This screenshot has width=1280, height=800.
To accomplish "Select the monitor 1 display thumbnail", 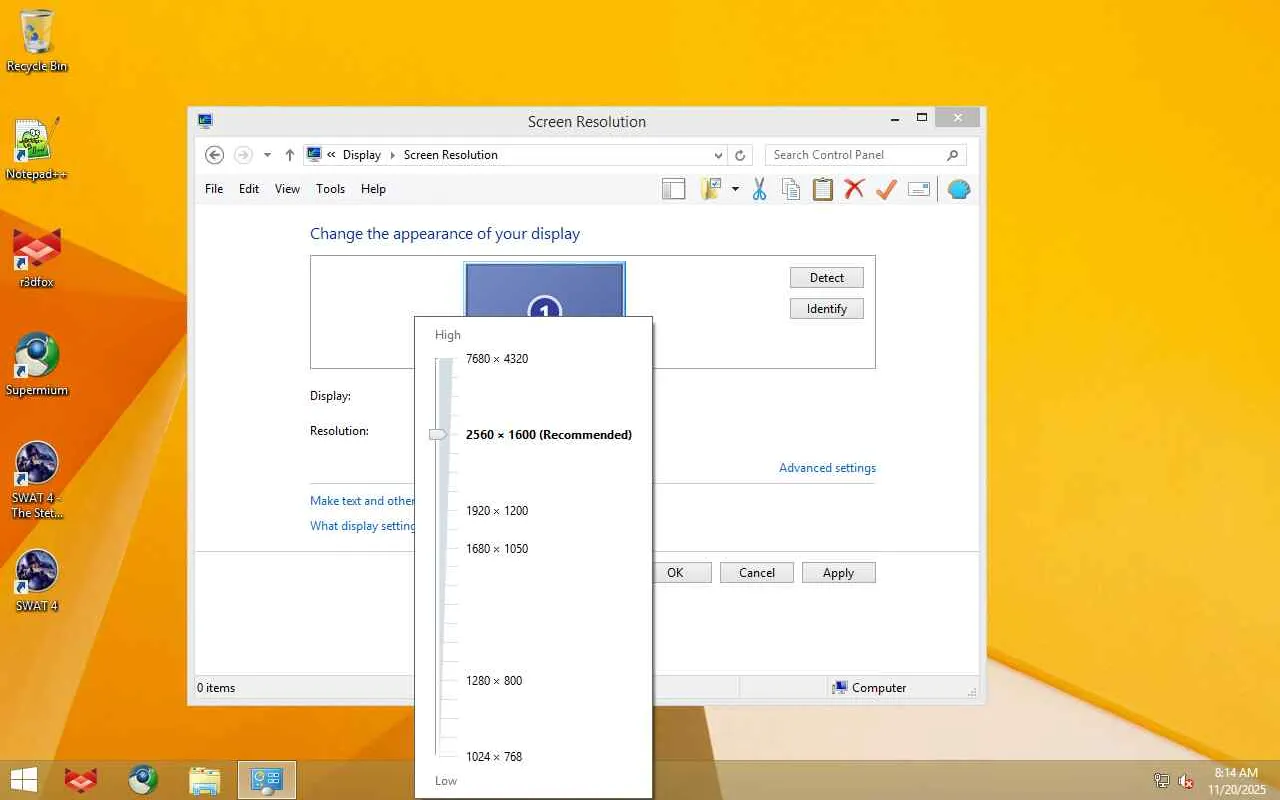I will (545, 290).
